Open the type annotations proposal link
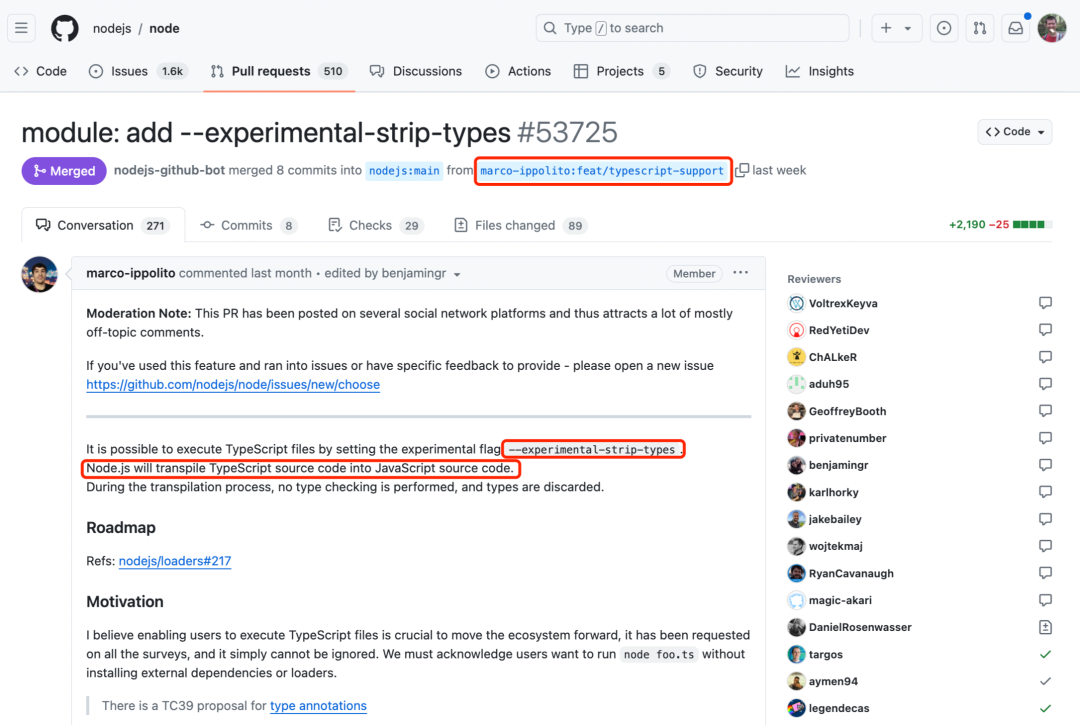The width and height of the screenshot is (1080, 725). (x=318, y=706)
